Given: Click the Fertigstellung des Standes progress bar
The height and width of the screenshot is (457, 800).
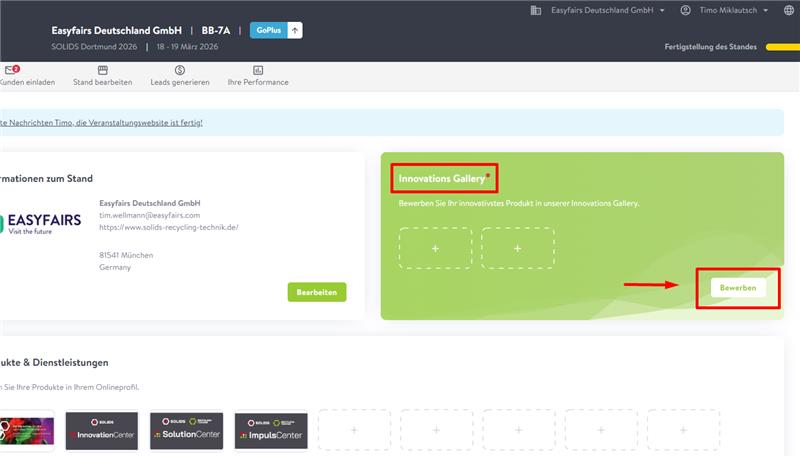Looking at the screenshot, I should [782, 47].
